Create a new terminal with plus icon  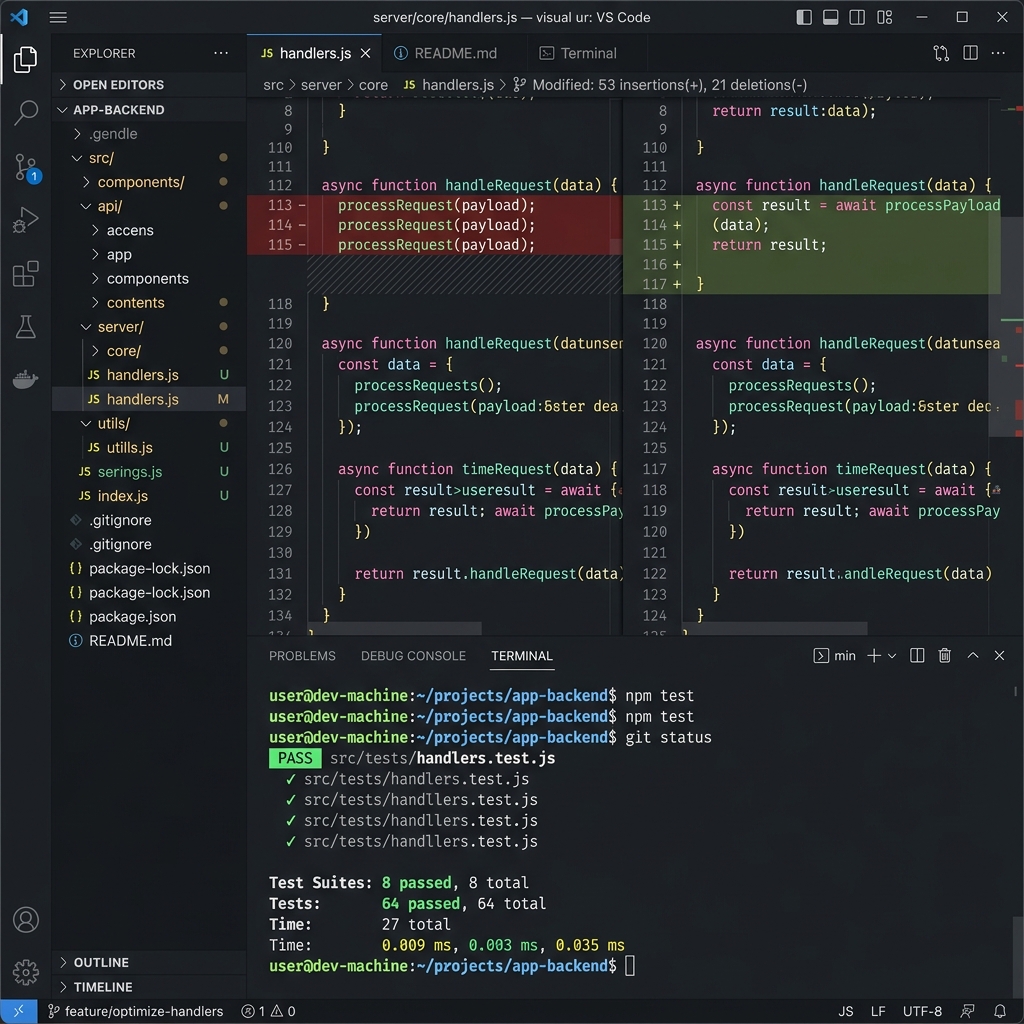click(874, 656)
